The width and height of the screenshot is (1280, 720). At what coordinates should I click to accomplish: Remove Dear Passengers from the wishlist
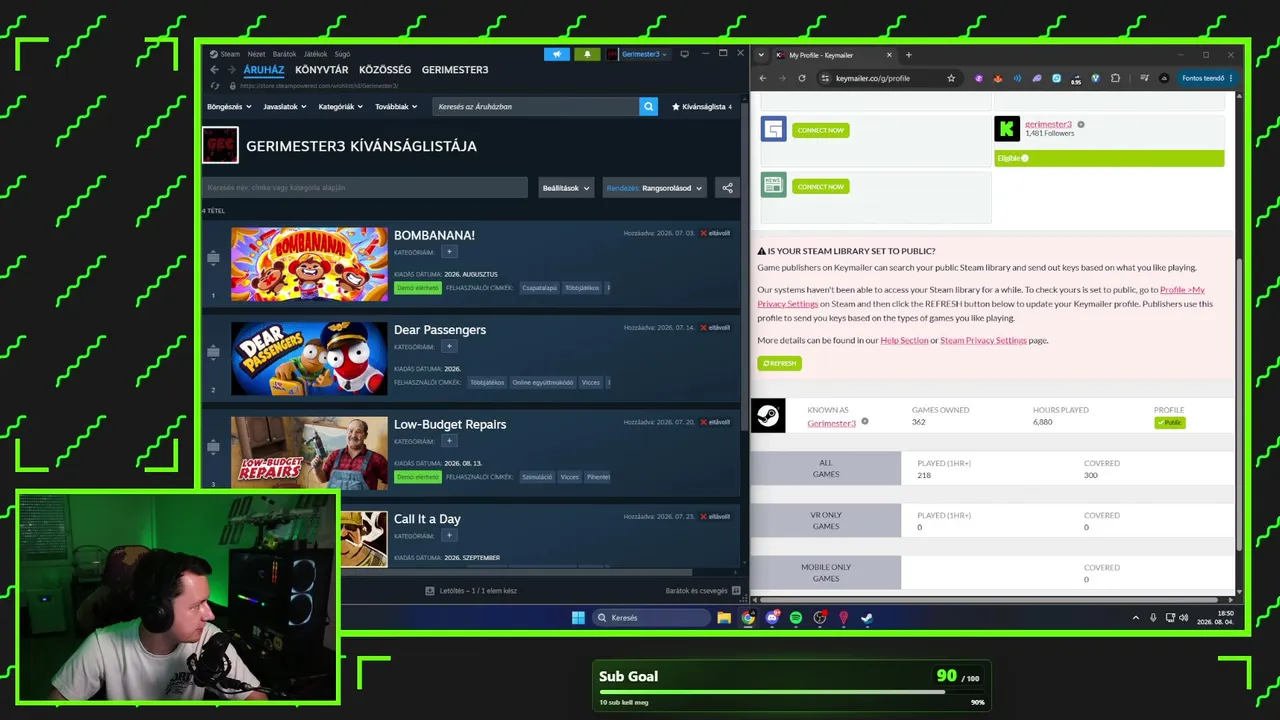tap(715, 328)
